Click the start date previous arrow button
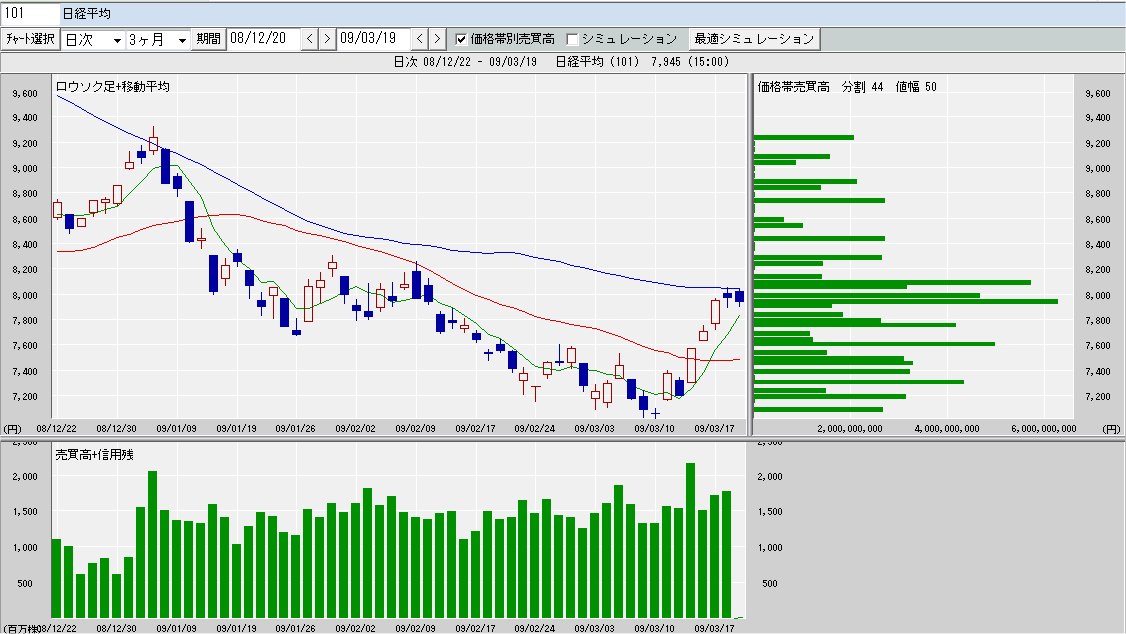This screenshot has width=1126, height=634. pos(309,39)
